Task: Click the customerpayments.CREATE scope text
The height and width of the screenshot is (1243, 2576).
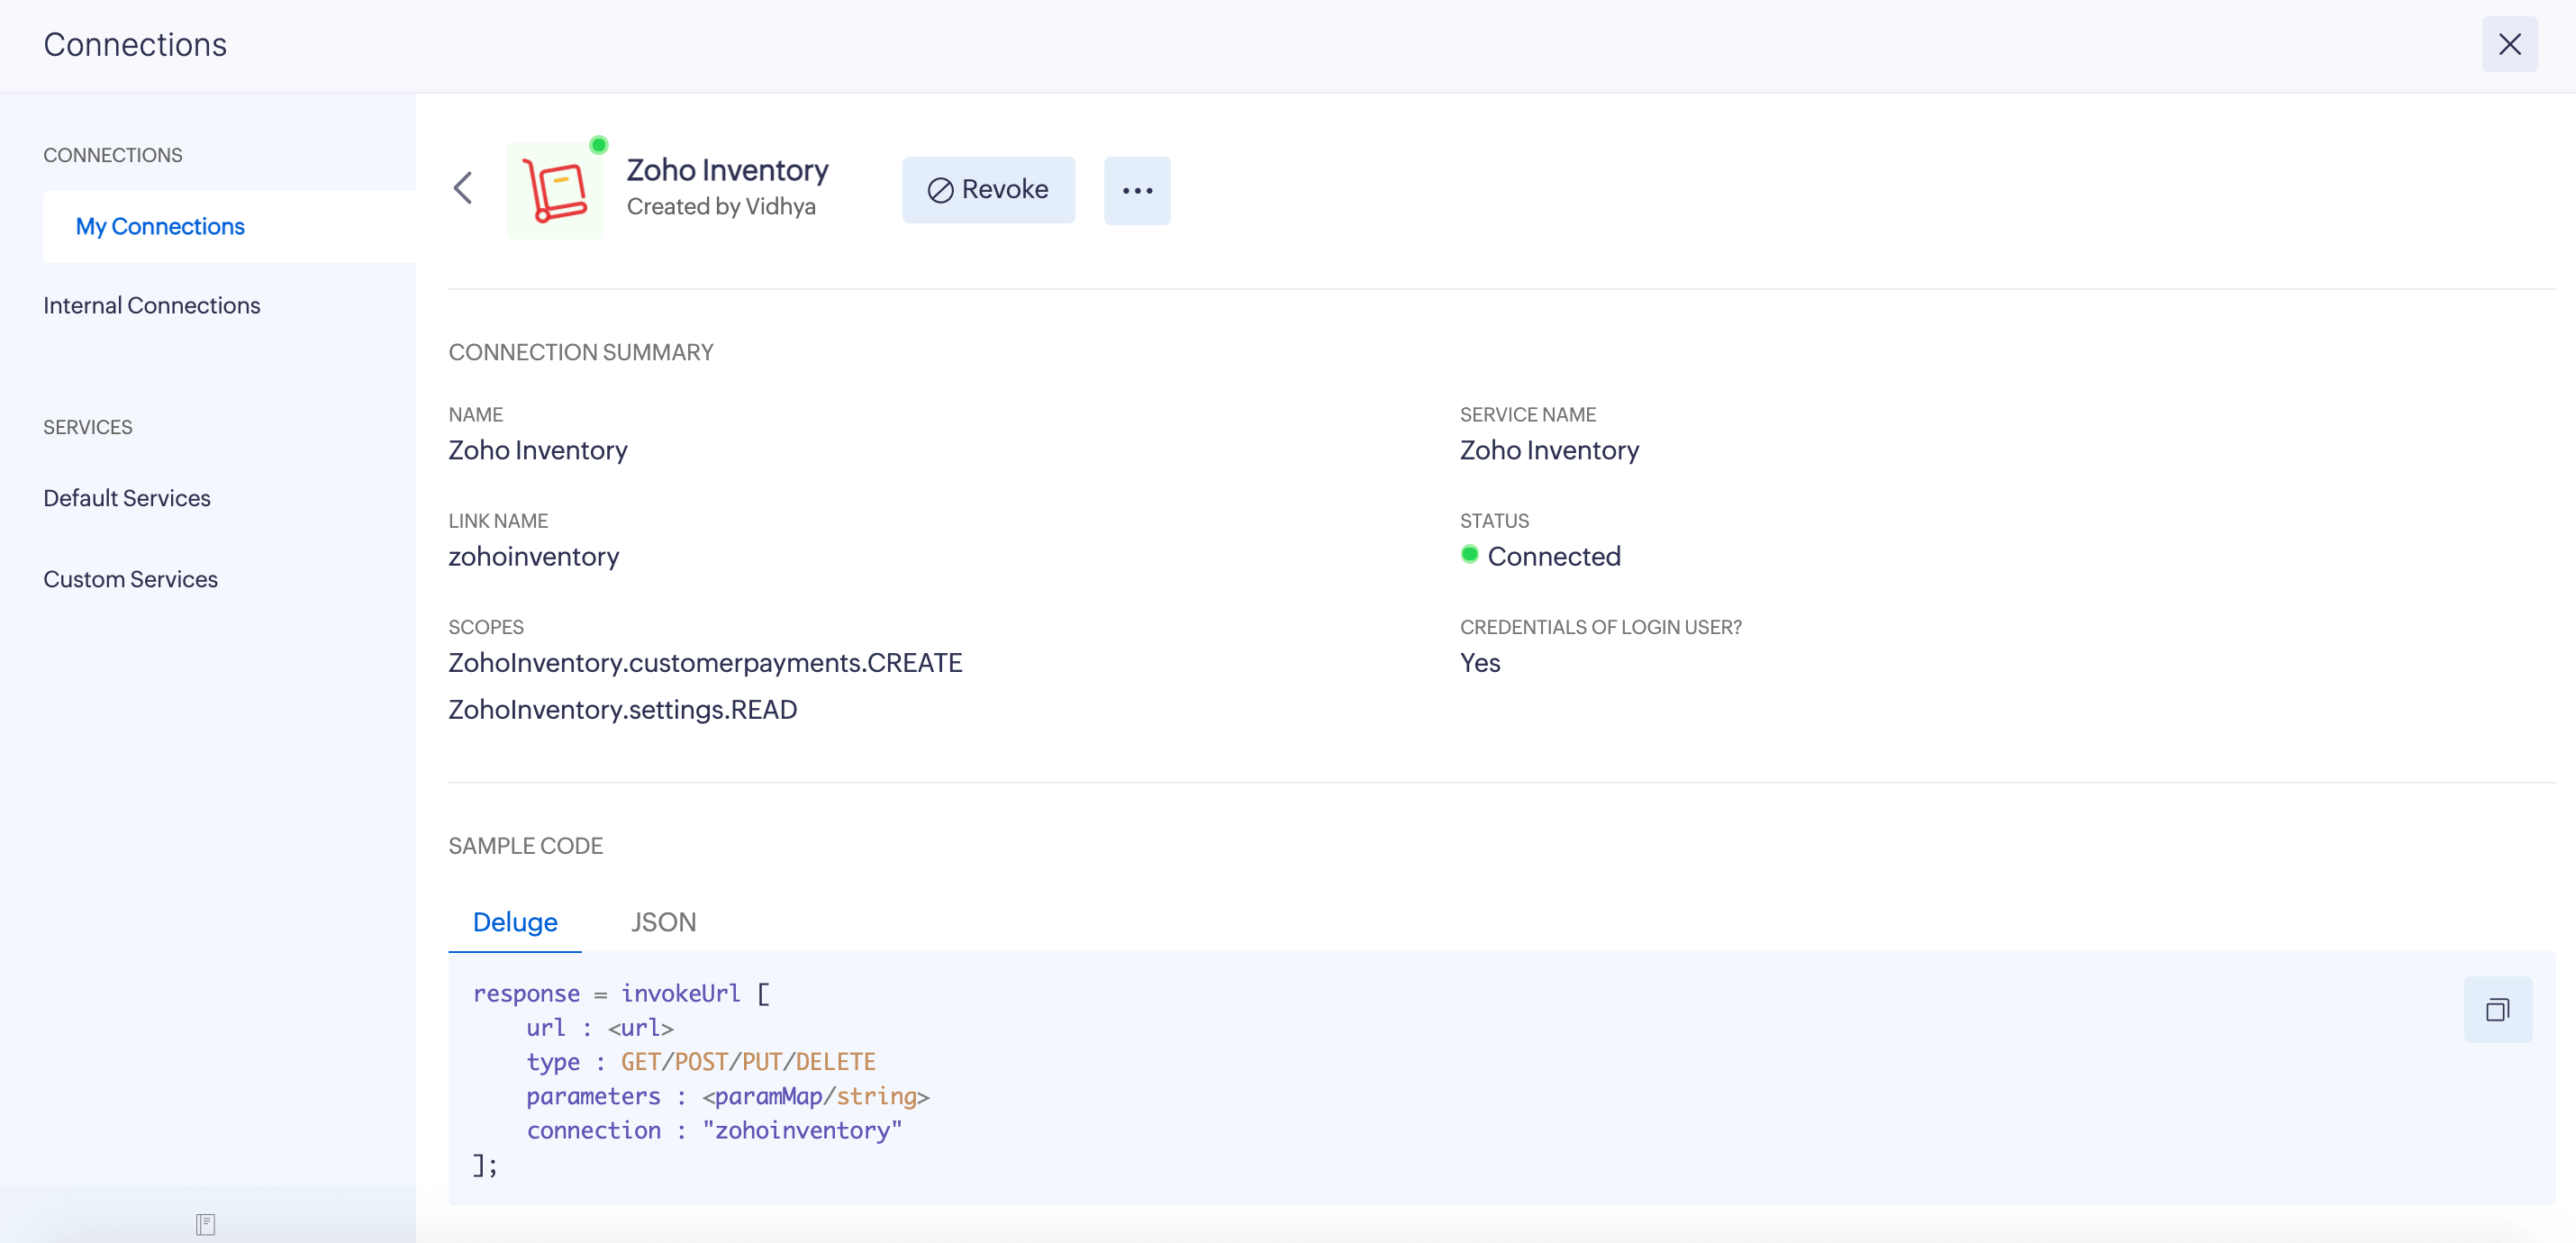Action: (705, 662)
